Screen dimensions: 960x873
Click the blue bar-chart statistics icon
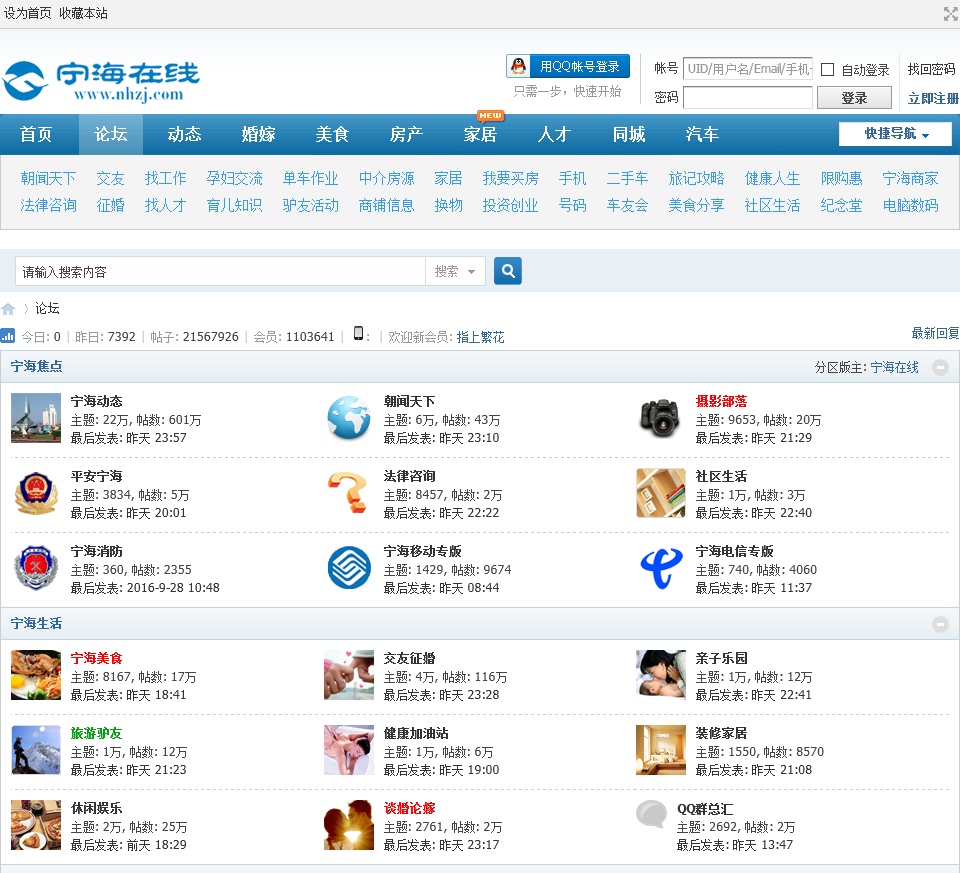[7, 335]
